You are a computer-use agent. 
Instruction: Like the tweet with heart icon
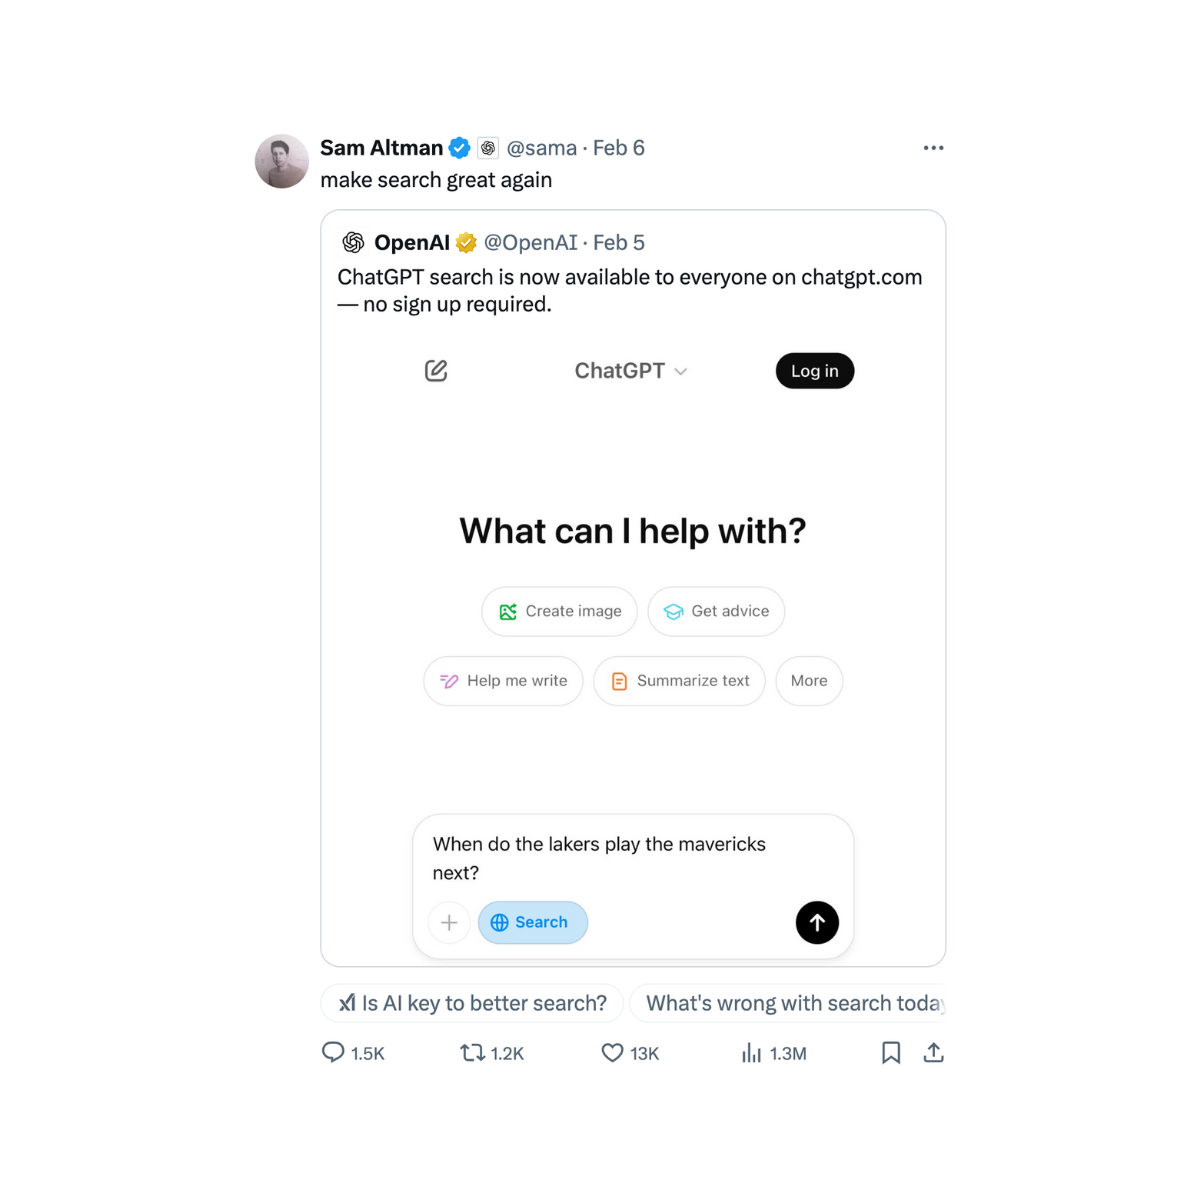click(x=612, y=1052)
